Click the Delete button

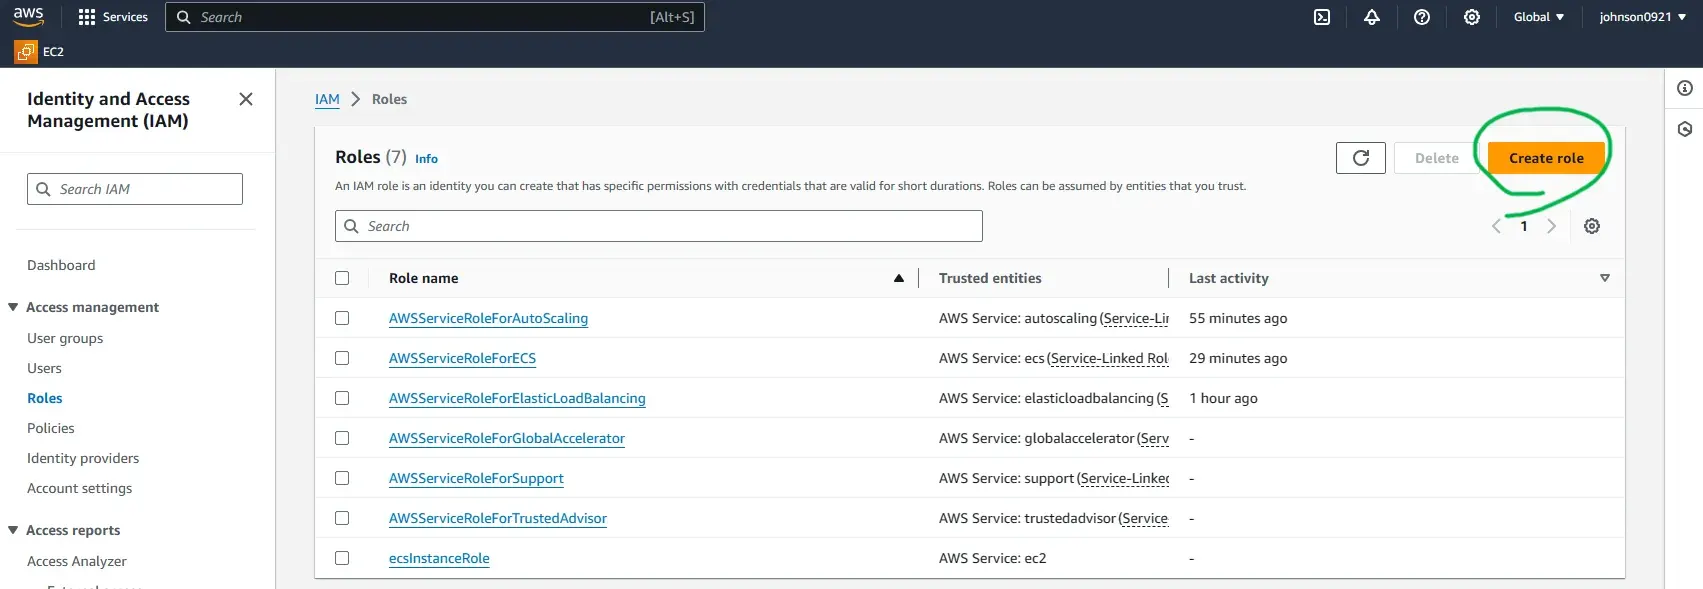pyautogui.click(x=1436, y=158)
